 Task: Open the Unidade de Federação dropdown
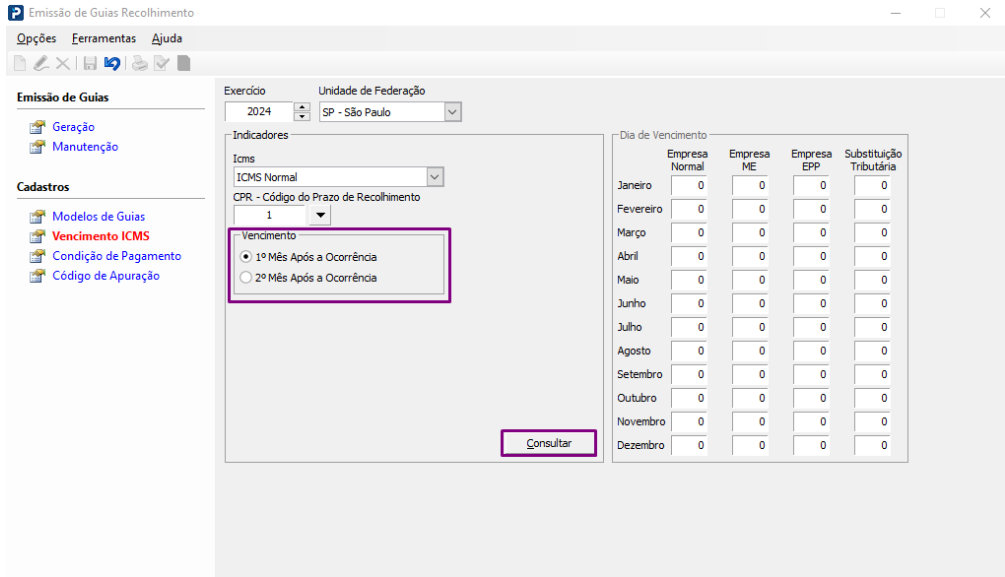452,112
